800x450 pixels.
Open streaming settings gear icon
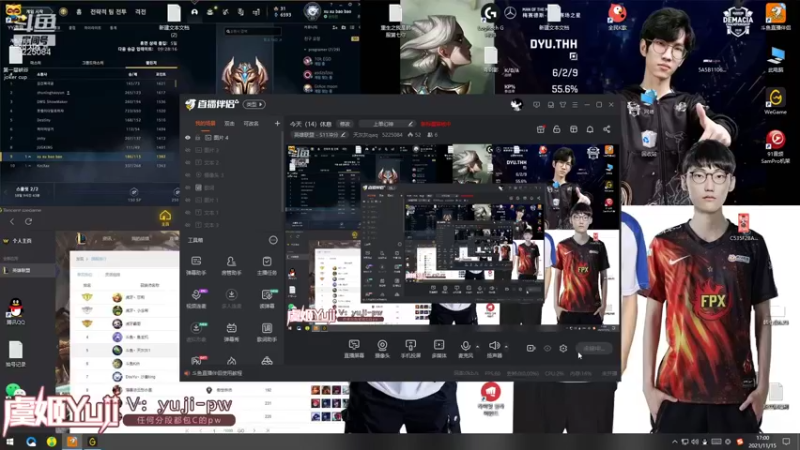563,348
